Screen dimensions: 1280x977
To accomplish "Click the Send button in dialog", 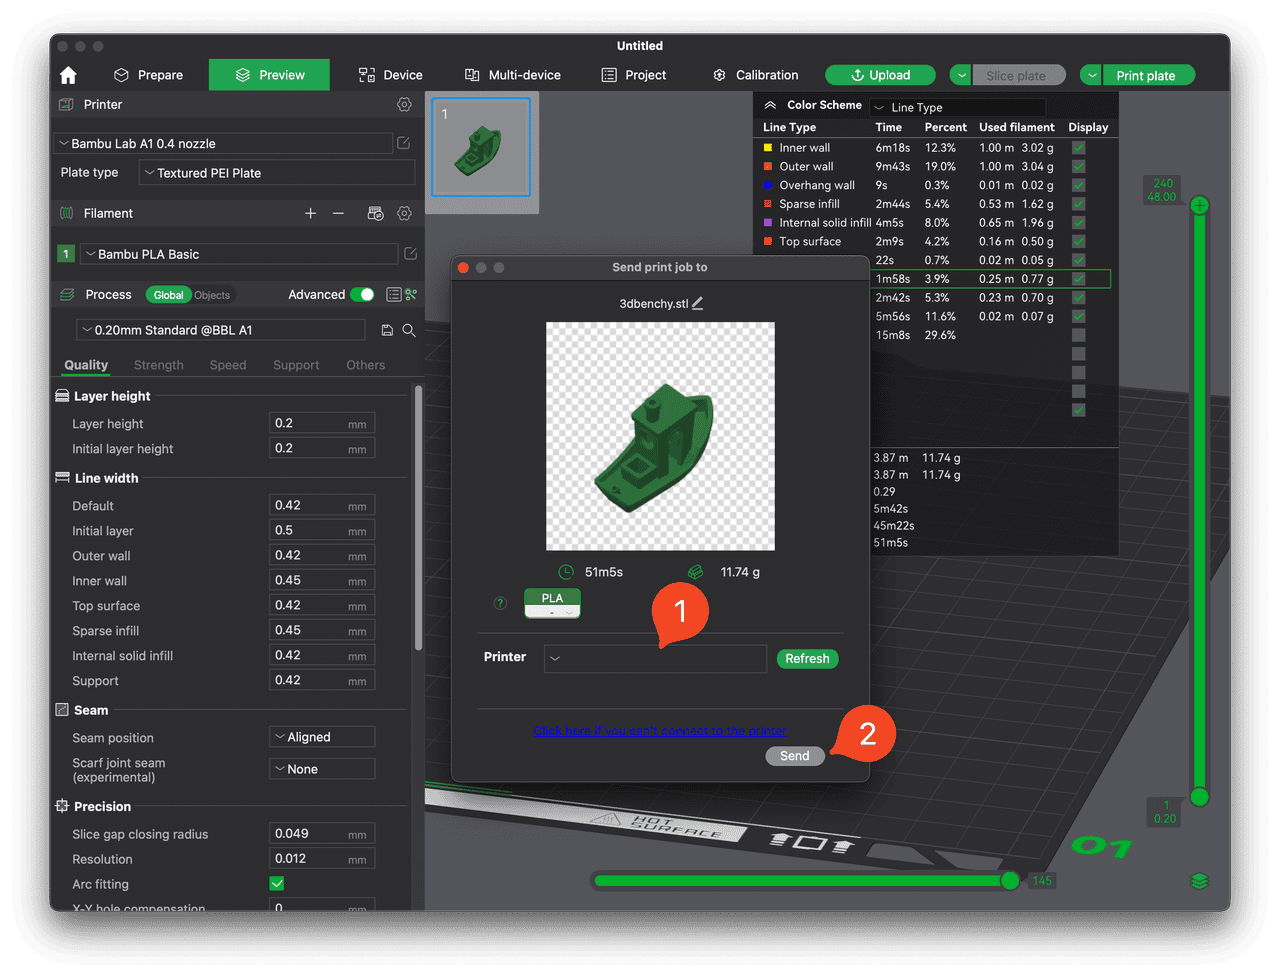I will coord(795,756).
